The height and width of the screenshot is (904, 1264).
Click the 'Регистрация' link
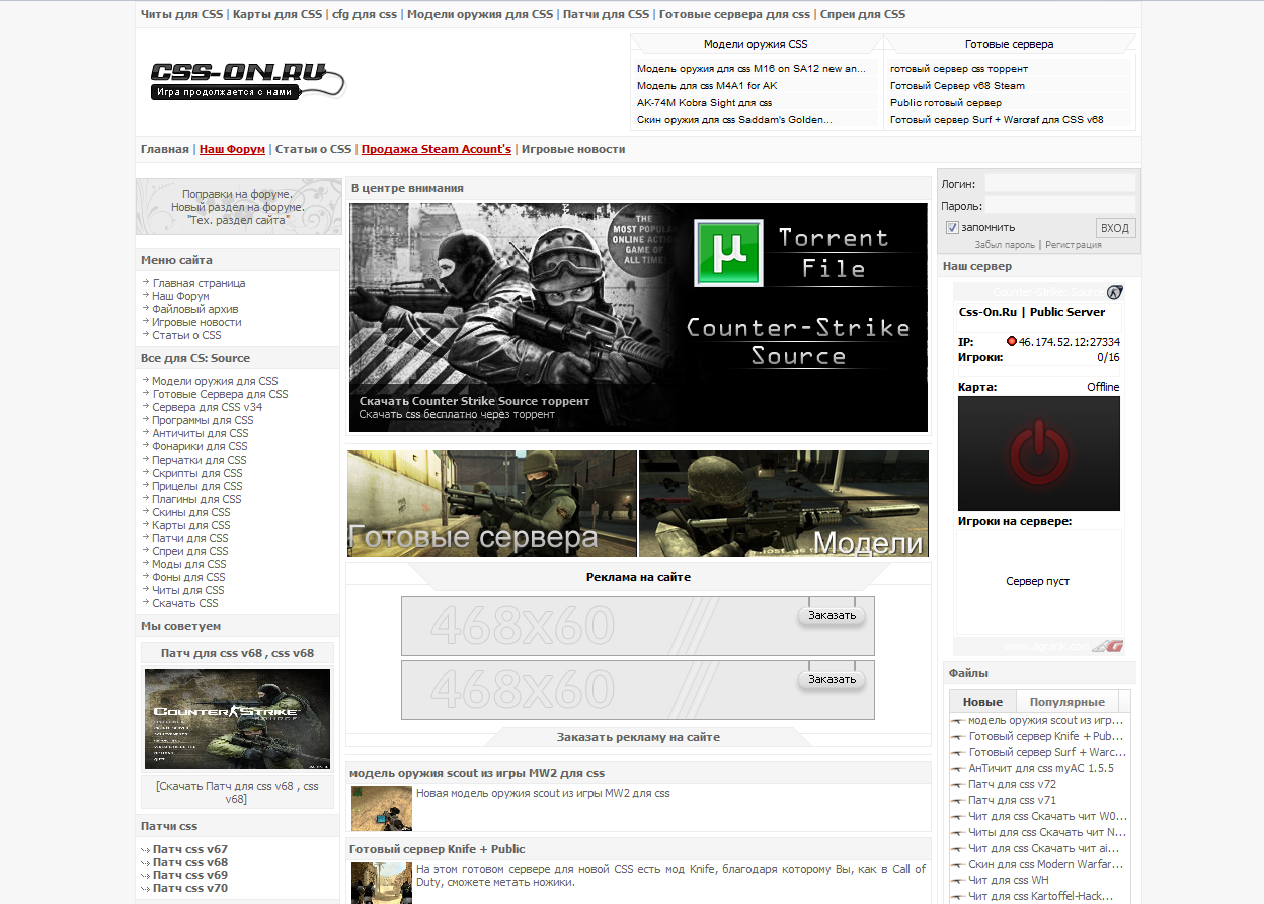coord(1073,244)
